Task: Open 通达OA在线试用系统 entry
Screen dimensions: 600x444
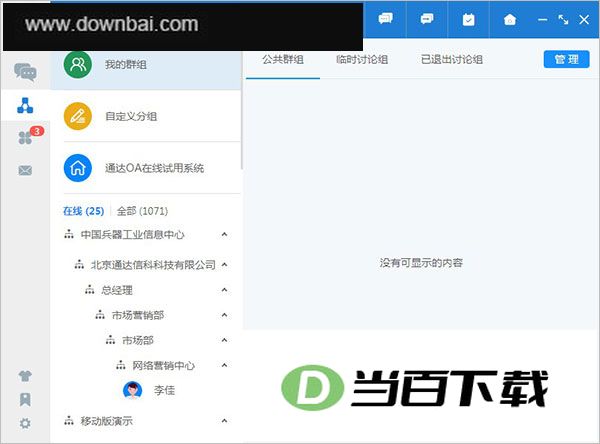Action: tap(146, 168)
